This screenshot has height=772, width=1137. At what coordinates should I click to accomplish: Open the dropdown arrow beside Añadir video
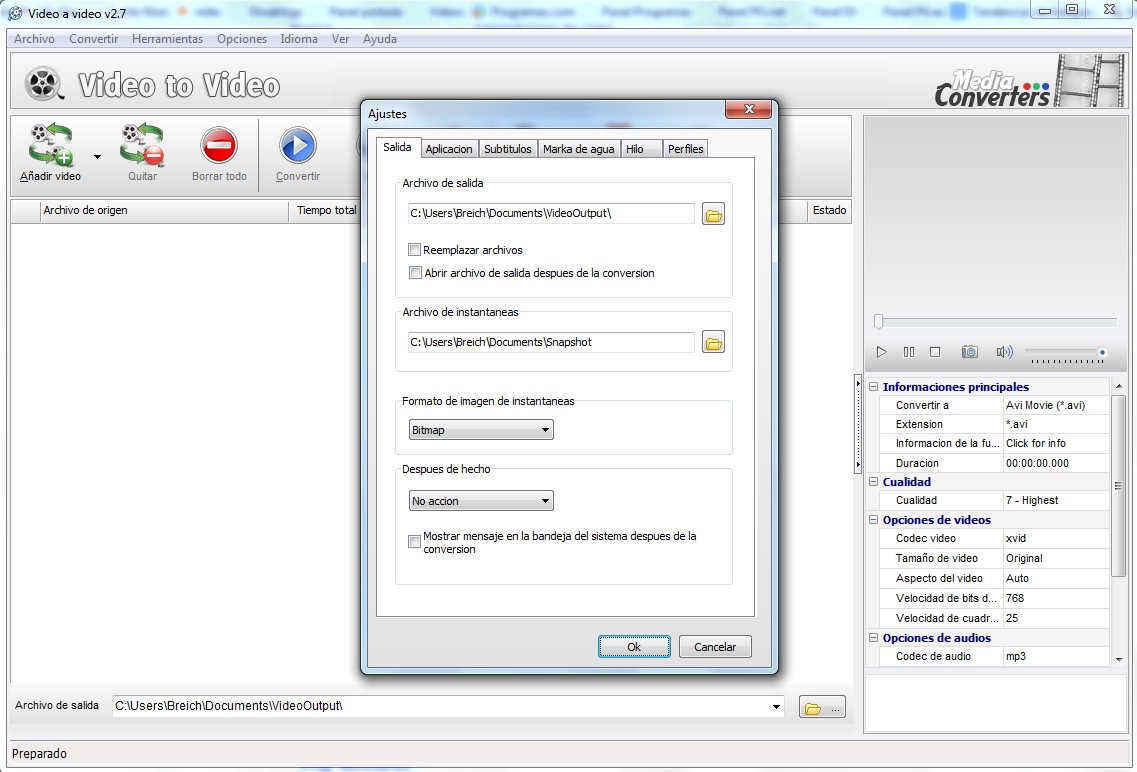click(97, 157)
